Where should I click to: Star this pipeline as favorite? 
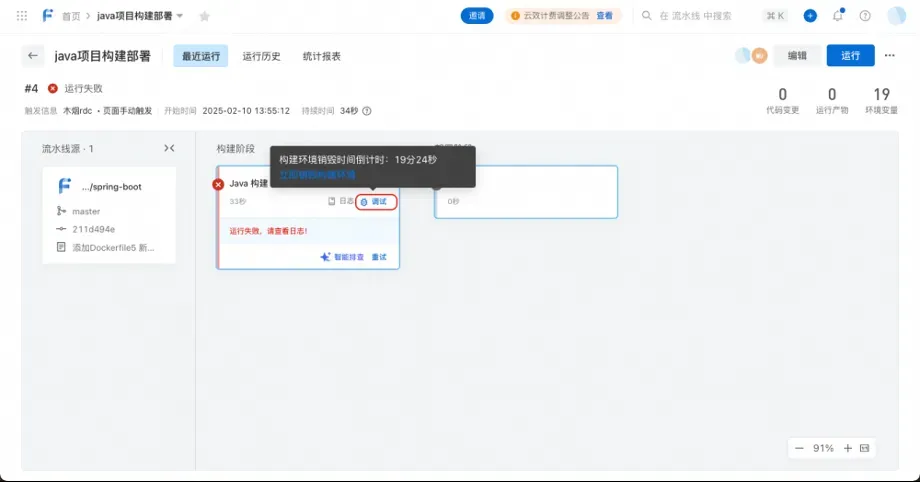204,16
